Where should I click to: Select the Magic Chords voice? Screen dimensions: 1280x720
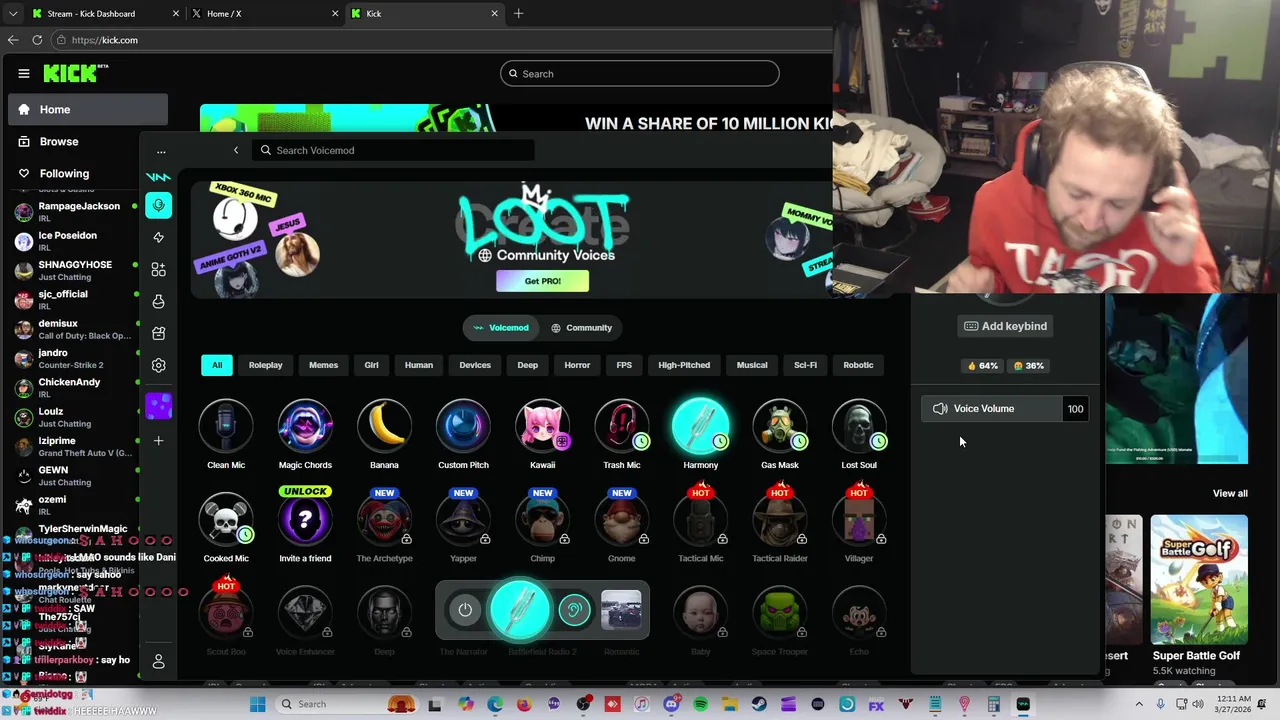(x=305, y=427)
